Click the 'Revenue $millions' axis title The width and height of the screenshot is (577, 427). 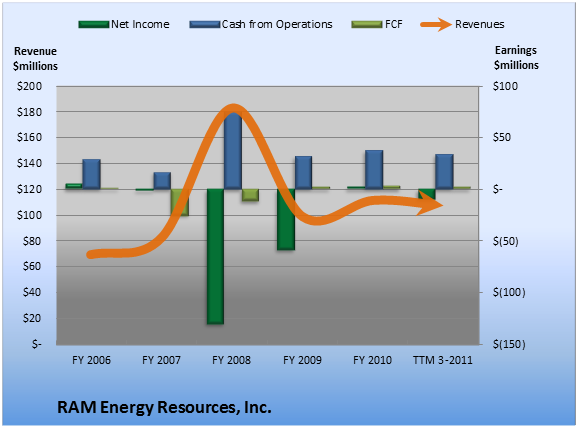[35, 59]
